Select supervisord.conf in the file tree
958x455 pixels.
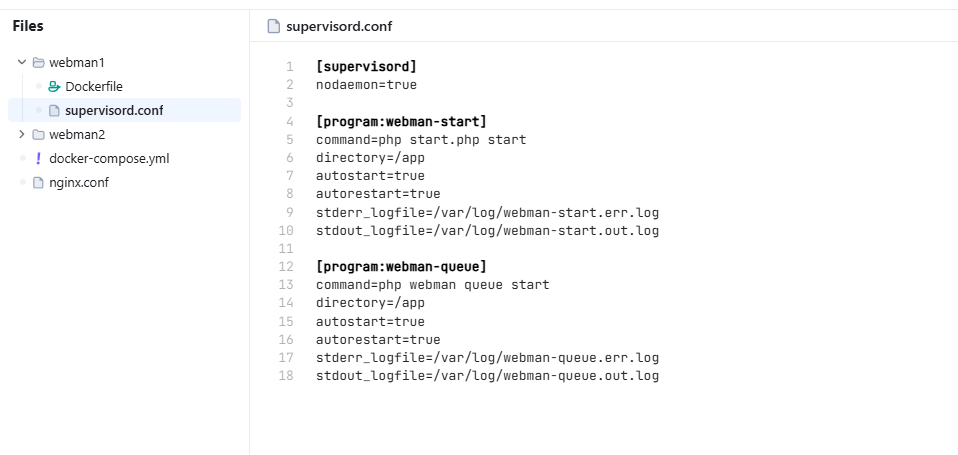113,111
